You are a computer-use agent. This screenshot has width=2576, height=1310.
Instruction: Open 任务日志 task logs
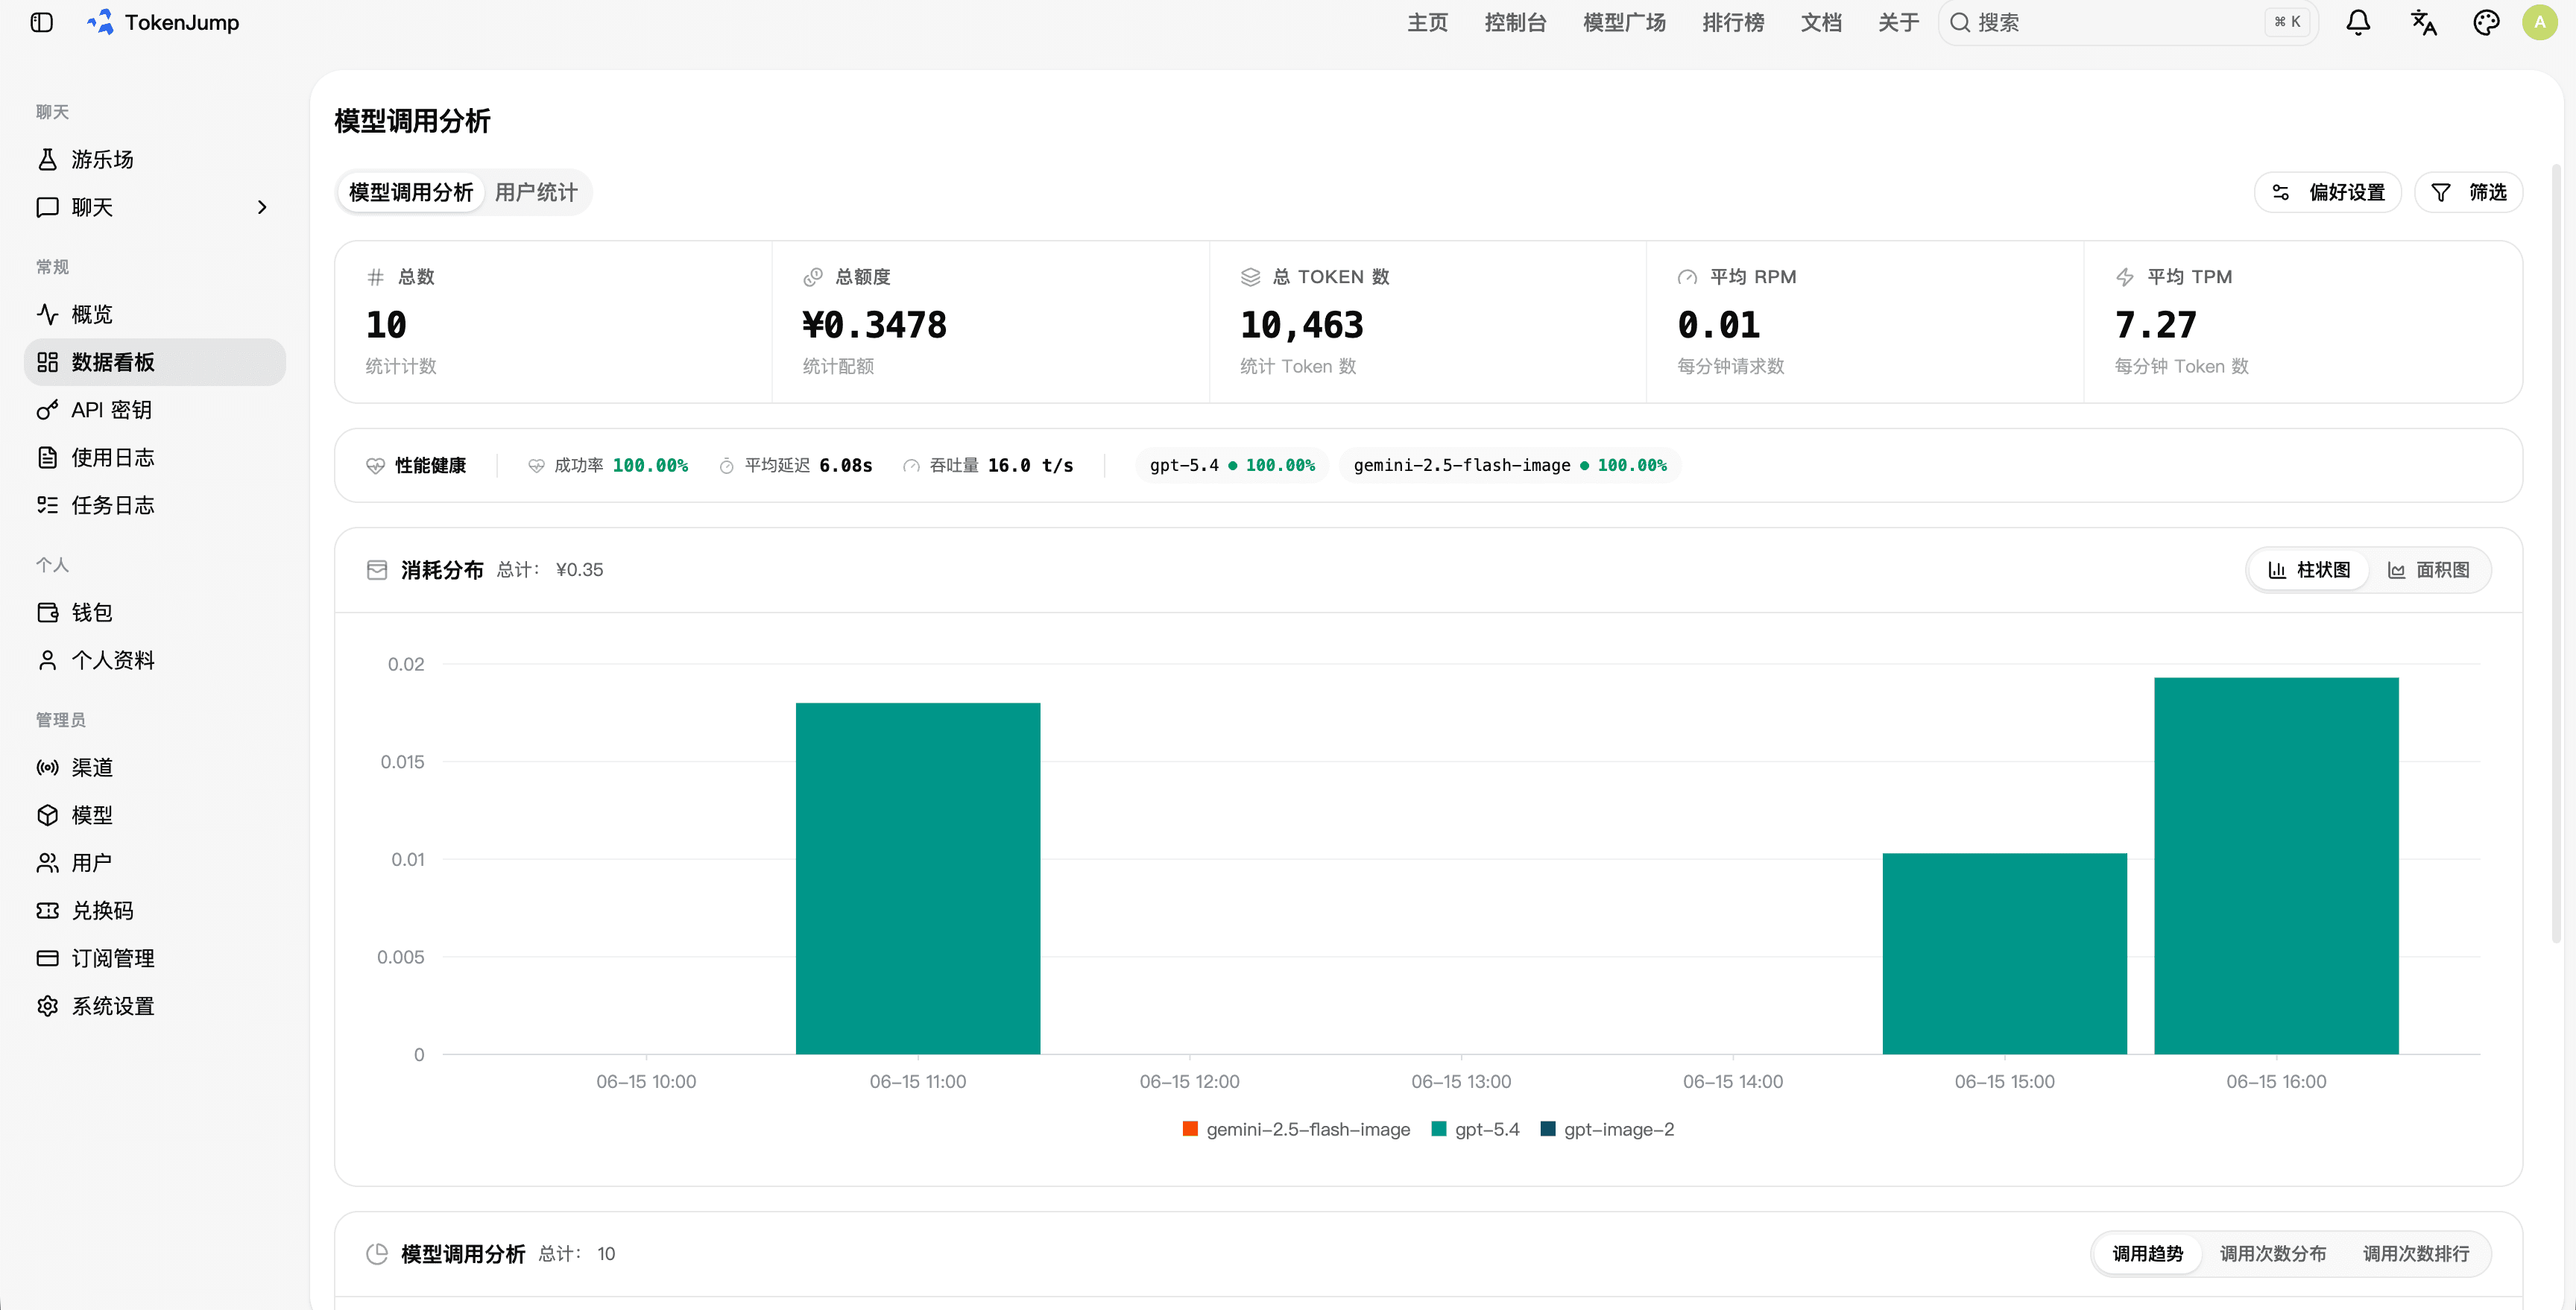click(155, 505)
